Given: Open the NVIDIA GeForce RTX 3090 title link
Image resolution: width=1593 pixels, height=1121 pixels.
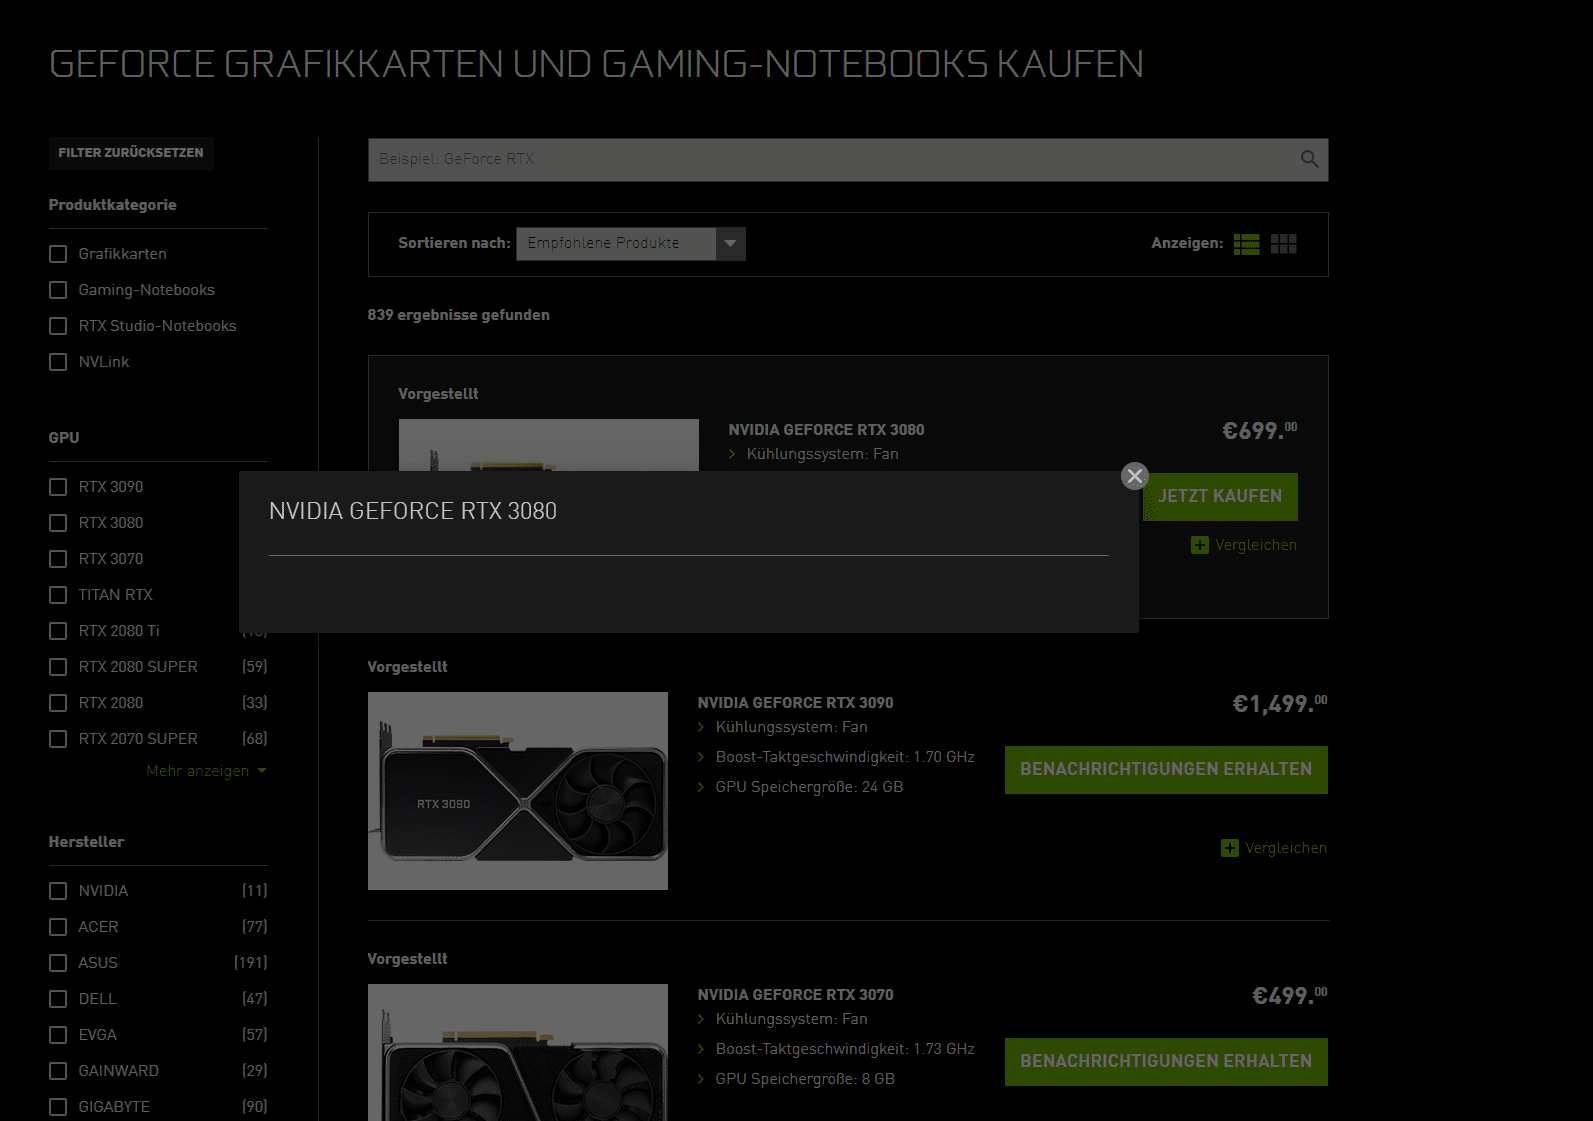Looking at the screenshot, I should tap(795, 703).
